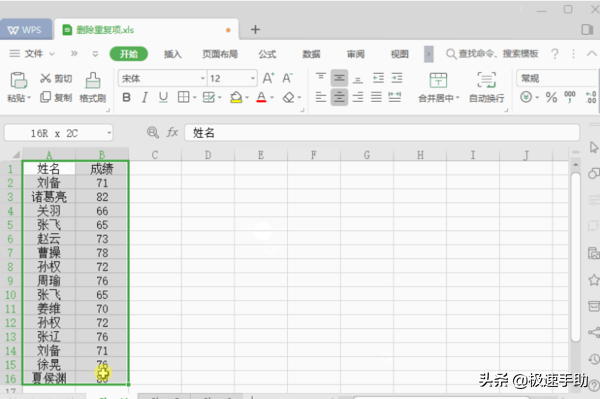Click the zoom magnifier beside fx
Screen dimensions: 600x399
pyautogui.click(x=153, y=132)
